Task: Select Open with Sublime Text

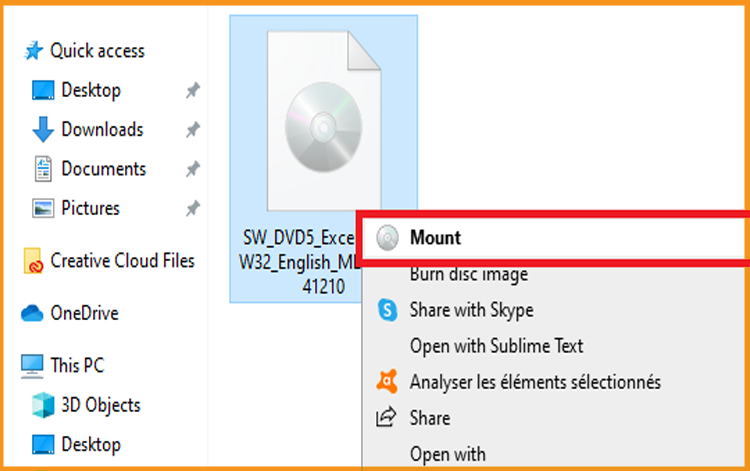Action: point(496,346)
